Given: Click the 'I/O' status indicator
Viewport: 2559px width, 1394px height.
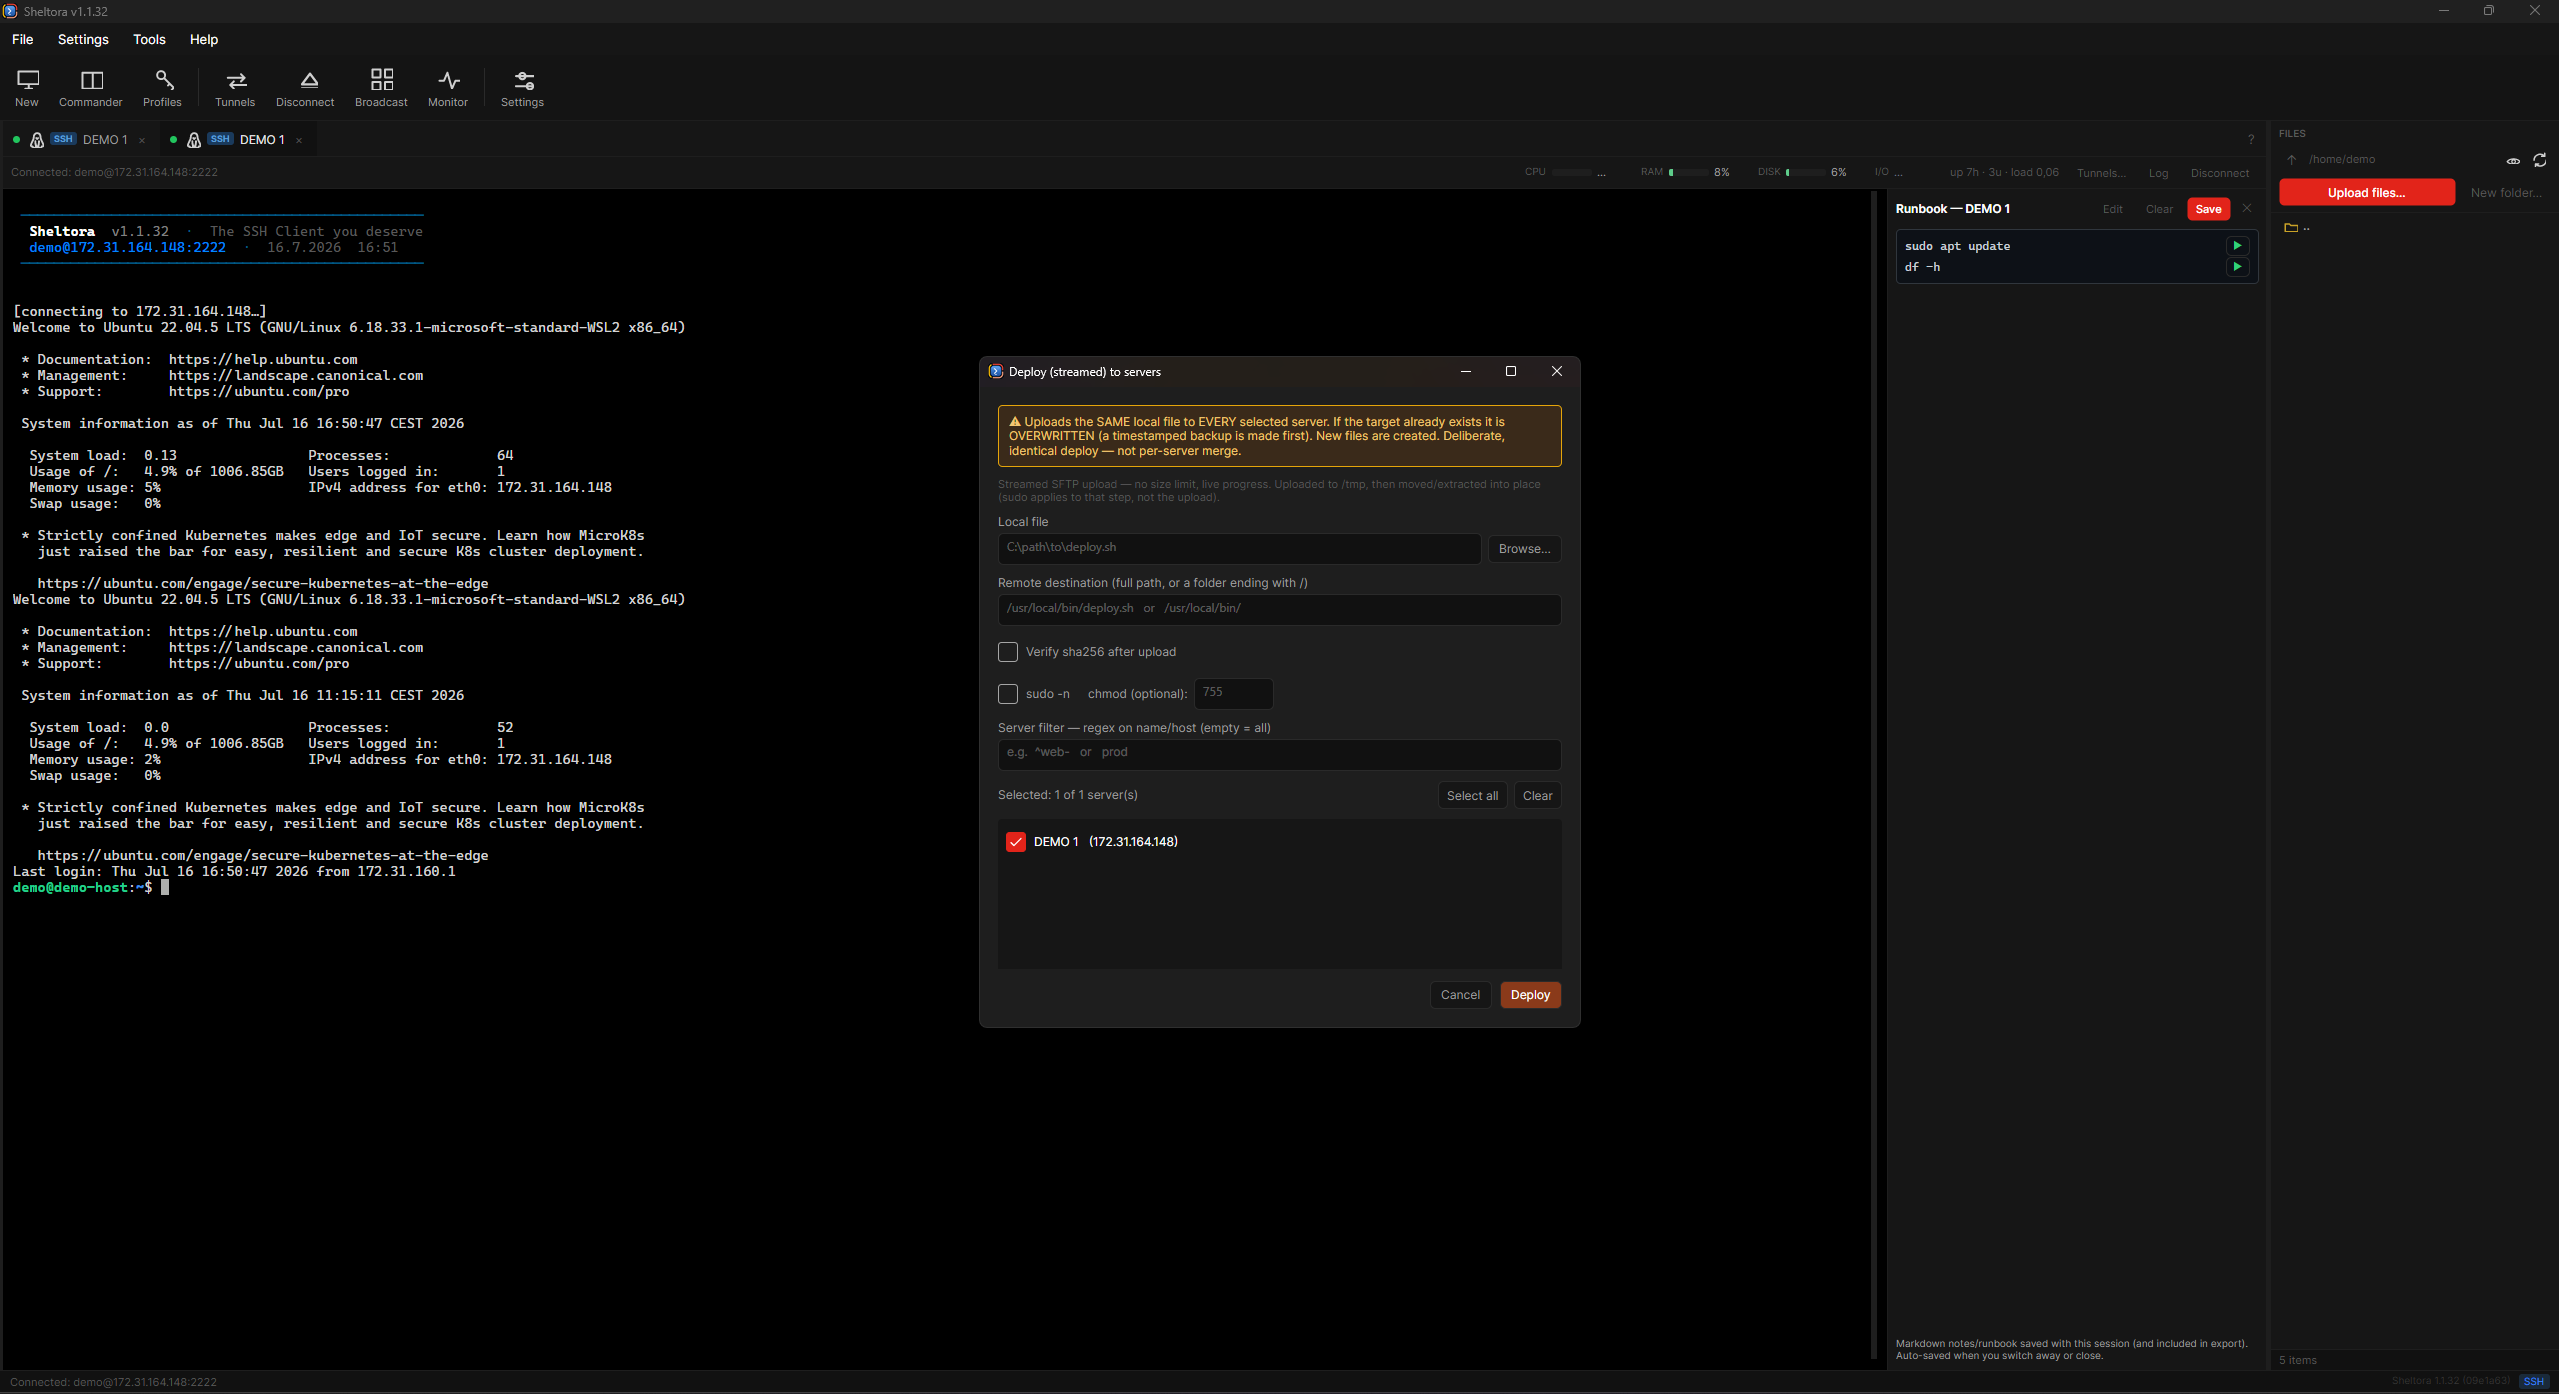Looking at the screenshot, I should 1887,172.
